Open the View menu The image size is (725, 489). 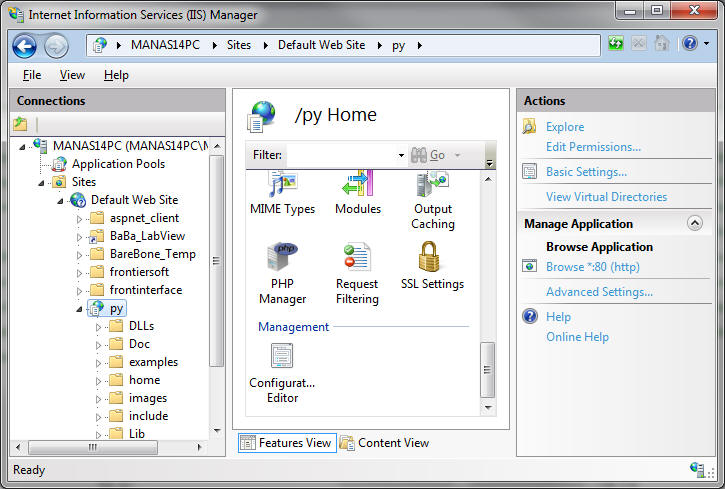pyautogui.click(x=72, y=75)
